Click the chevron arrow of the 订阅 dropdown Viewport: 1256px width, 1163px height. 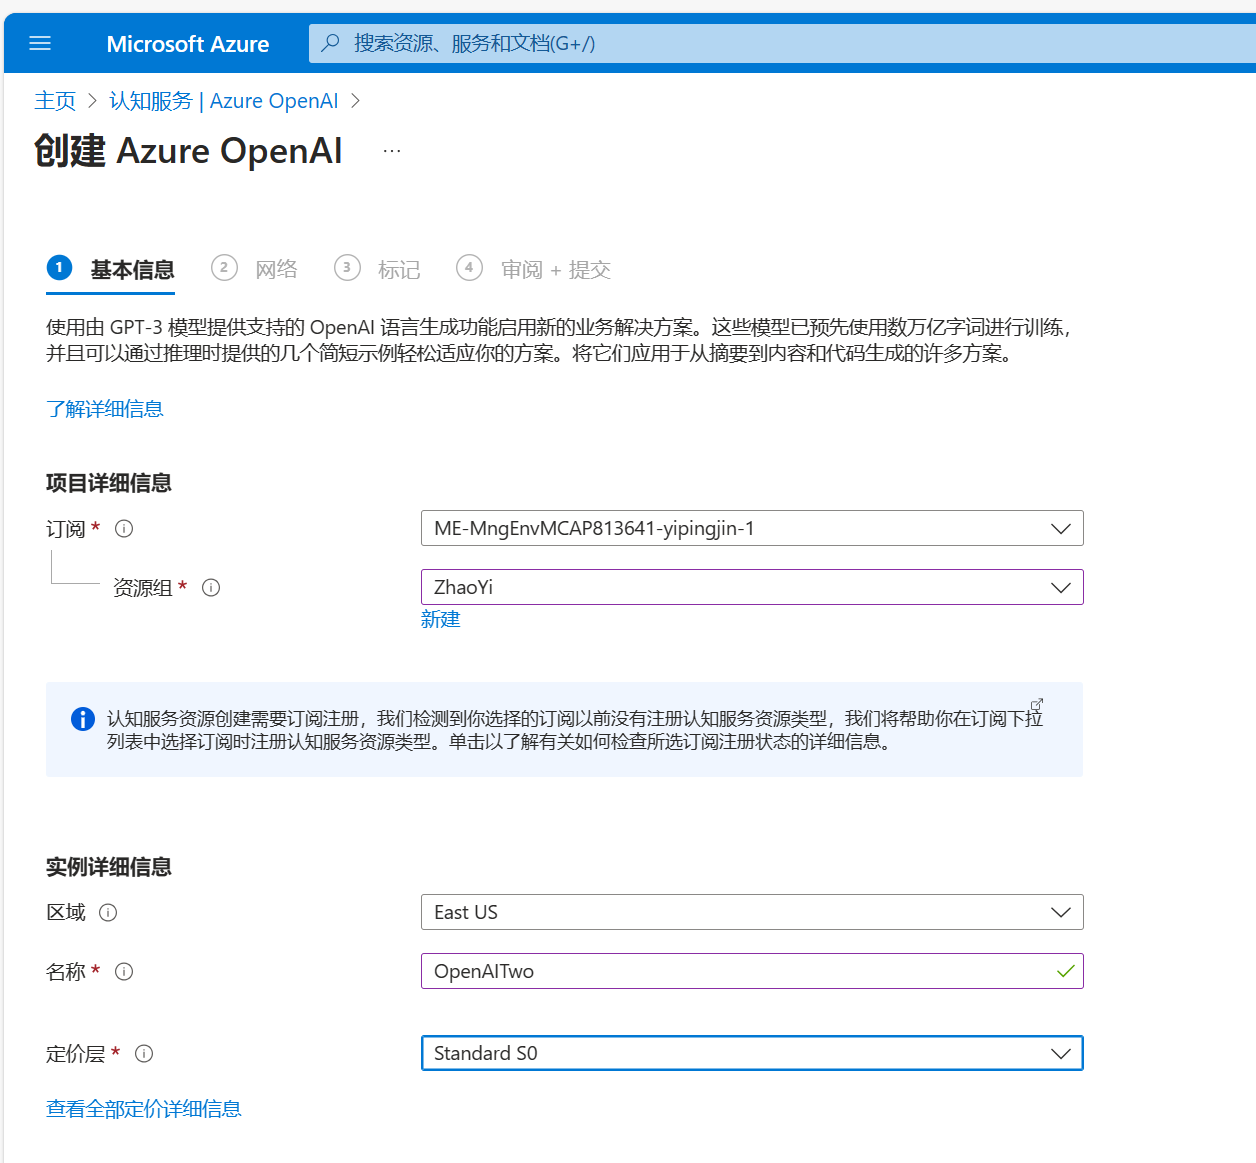pos(1061,529)
